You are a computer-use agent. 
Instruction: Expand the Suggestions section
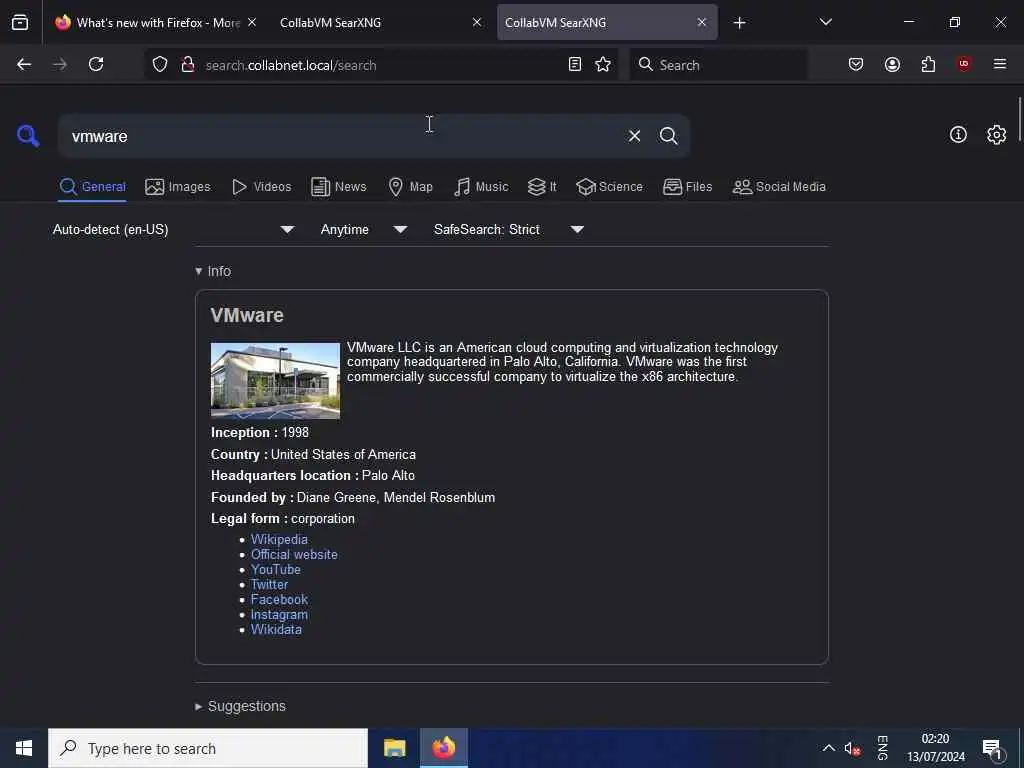pos(240,706)
